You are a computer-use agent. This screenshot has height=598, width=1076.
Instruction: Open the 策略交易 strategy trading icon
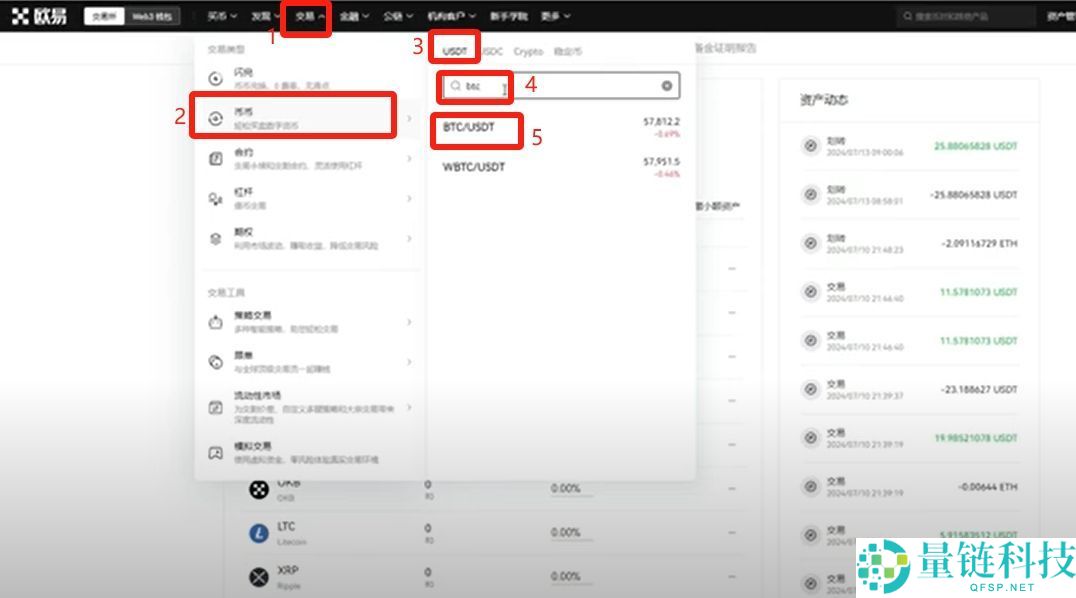click(214, 322)
